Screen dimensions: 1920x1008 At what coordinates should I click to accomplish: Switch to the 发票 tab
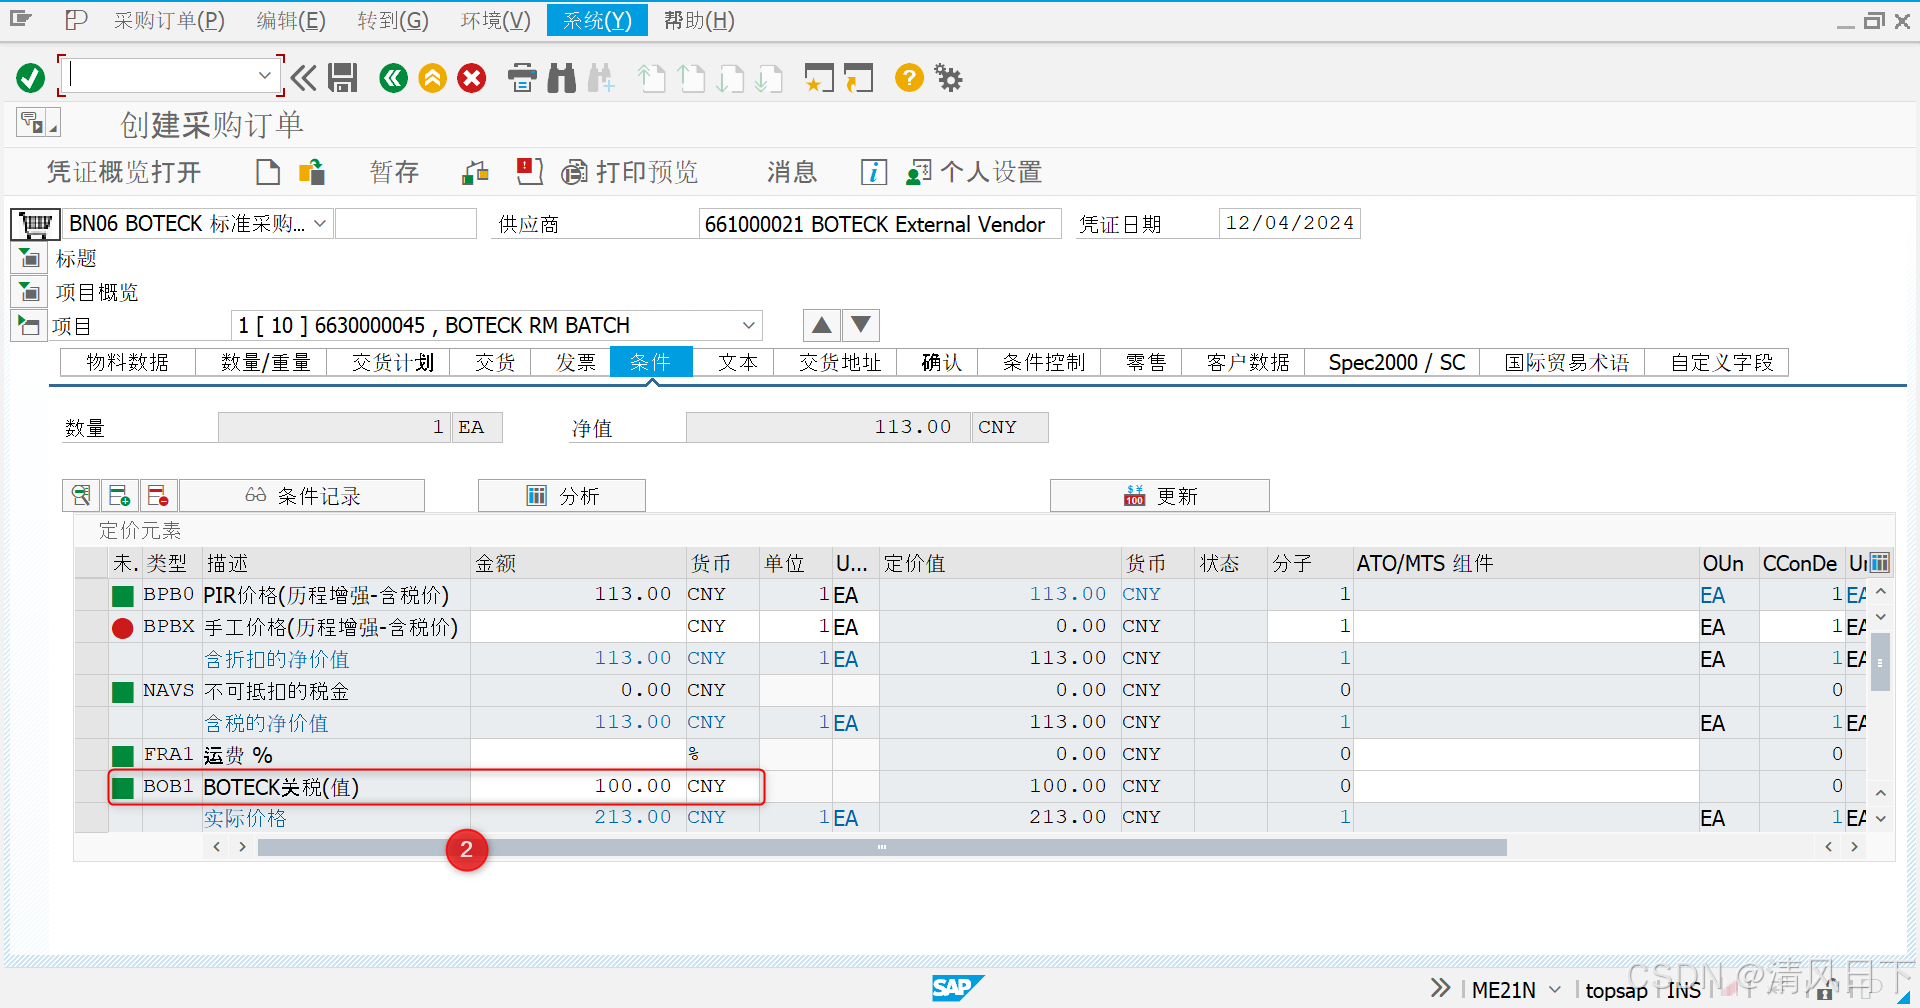[x=575, y=362]
